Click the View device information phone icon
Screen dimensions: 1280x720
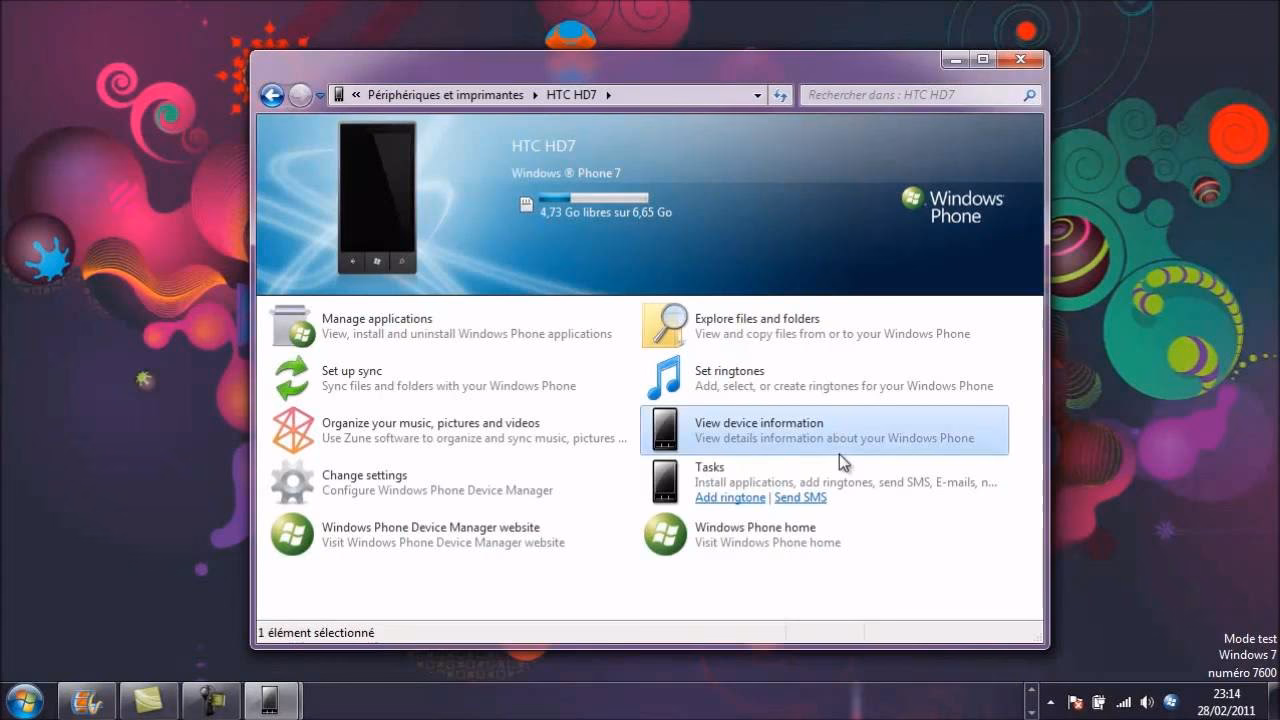pos(665,431)
